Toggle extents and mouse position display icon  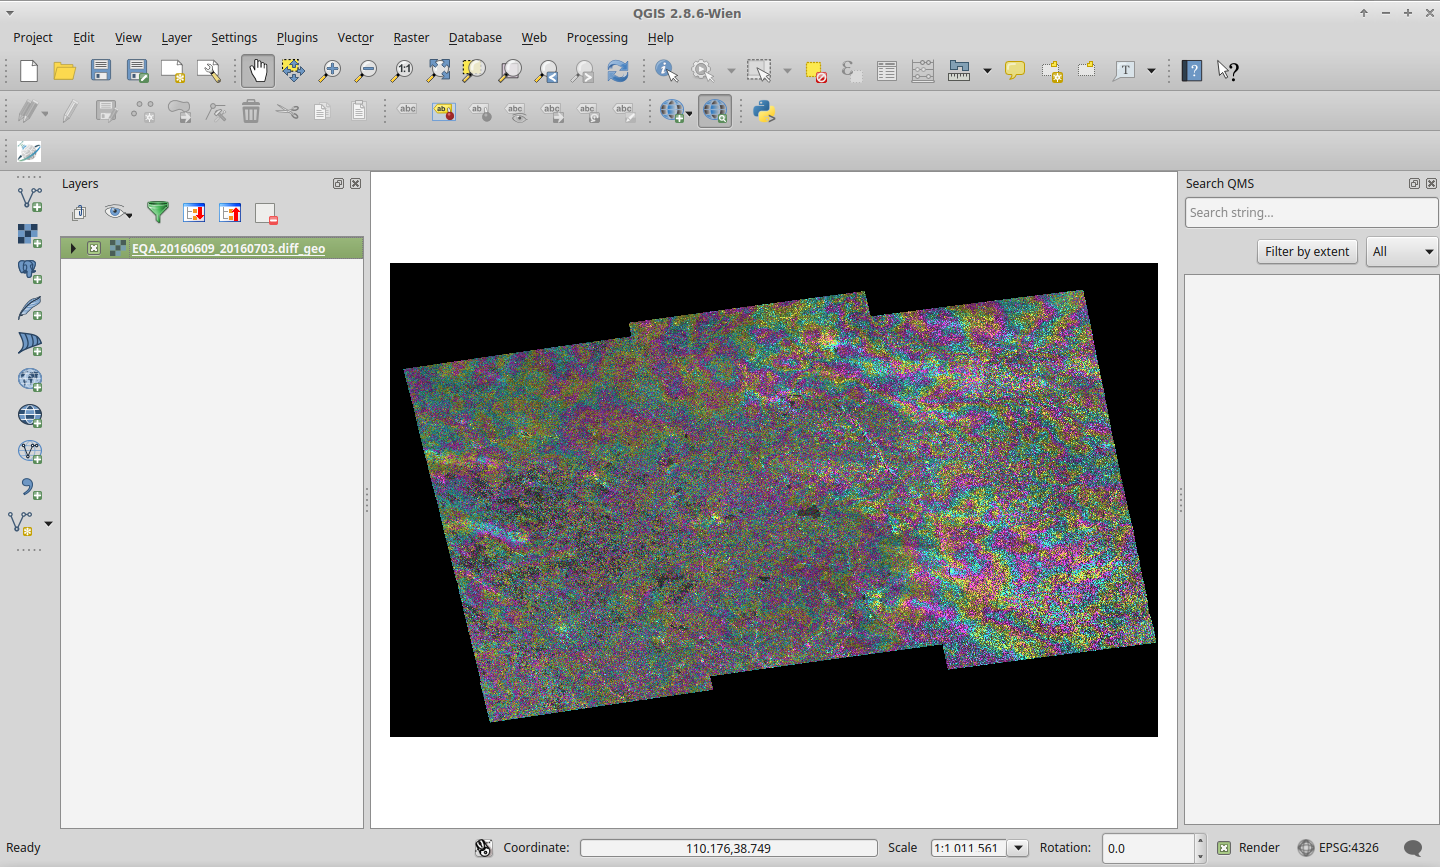tap(483, 848)
